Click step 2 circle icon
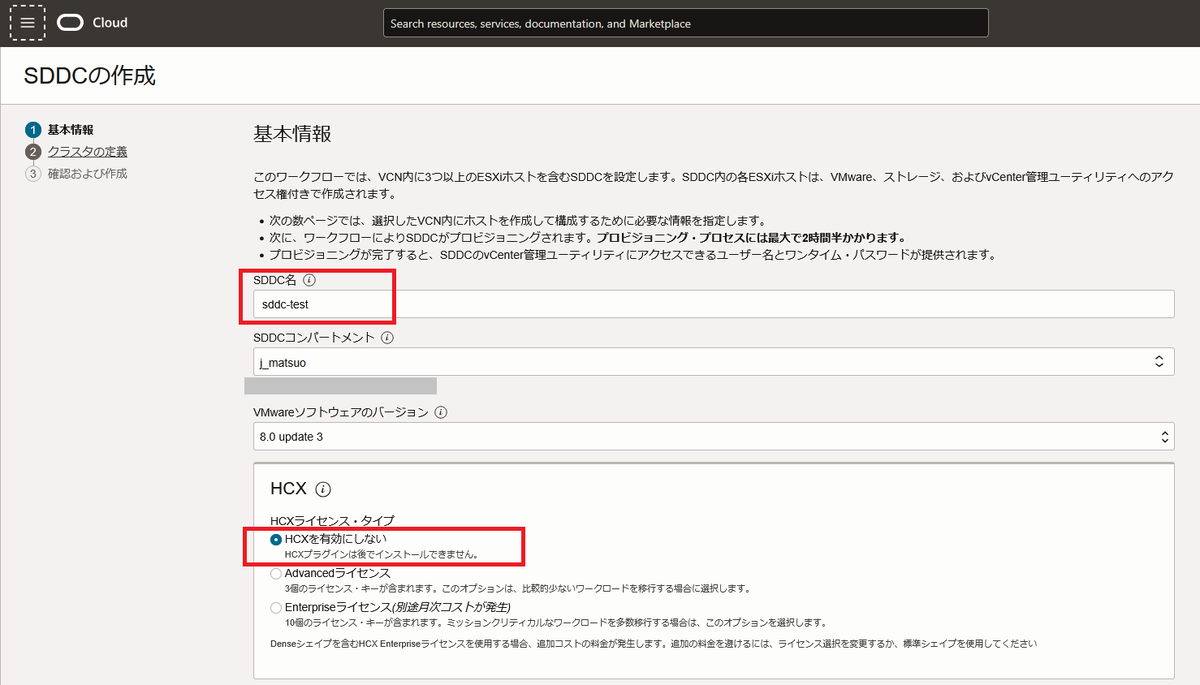 [x=33, y=152]
